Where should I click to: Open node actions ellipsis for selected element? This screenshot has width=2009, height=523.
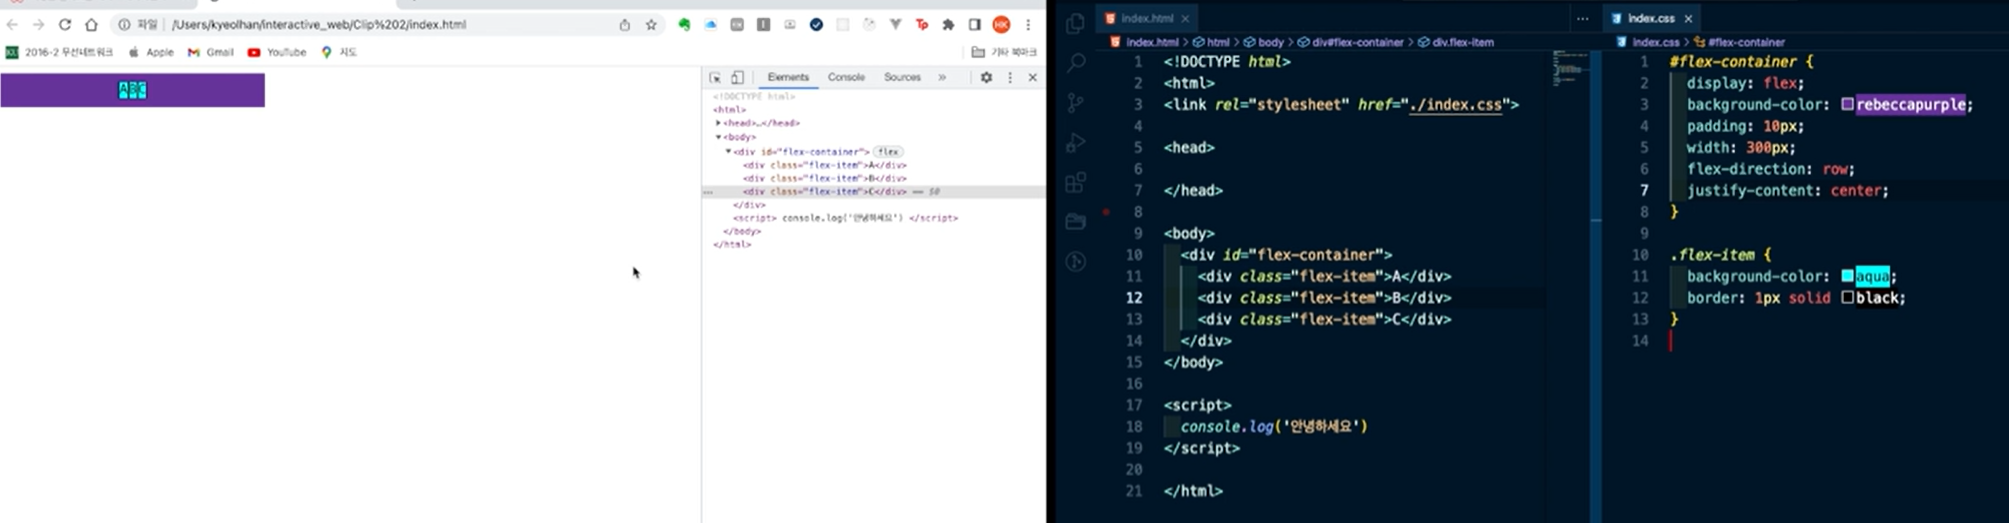(x=708, y=191)
